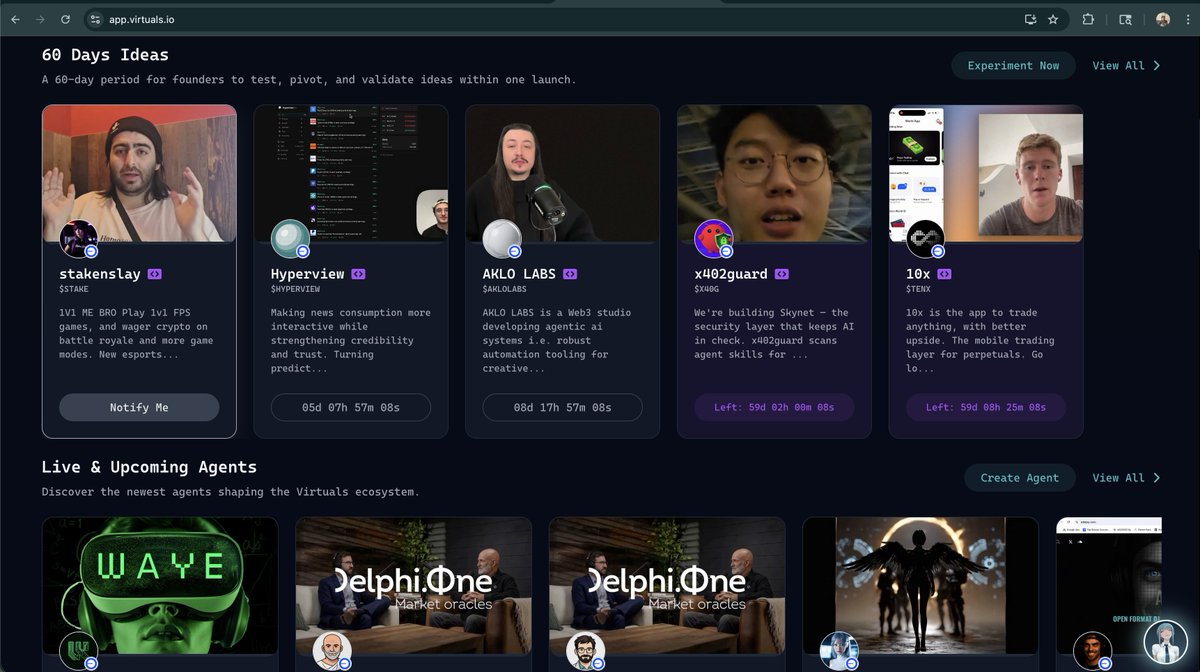The width and height of the screenshot is (1200, 672).
Task: Click the 10x Left 59d 08h pill
Action: pos(986,407)
